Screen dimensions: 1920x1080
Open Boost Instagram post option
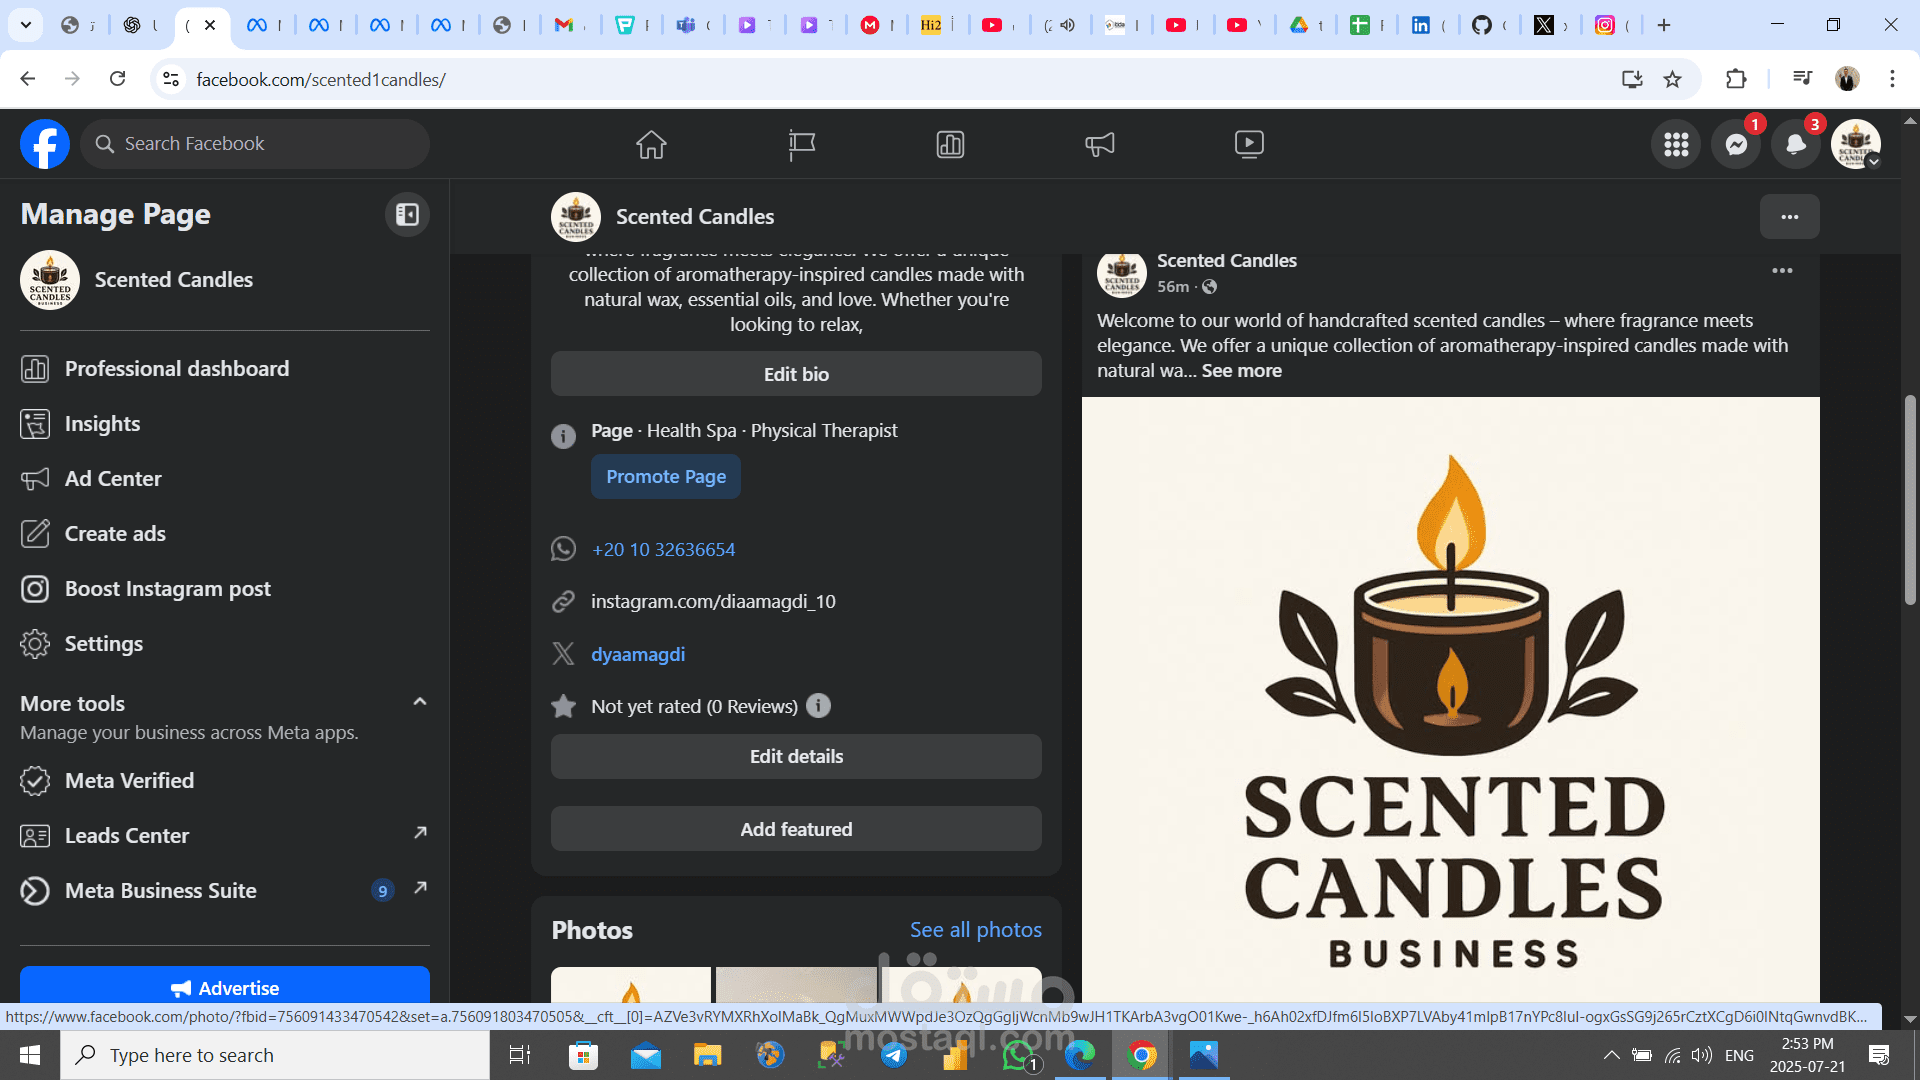point(225,589)
